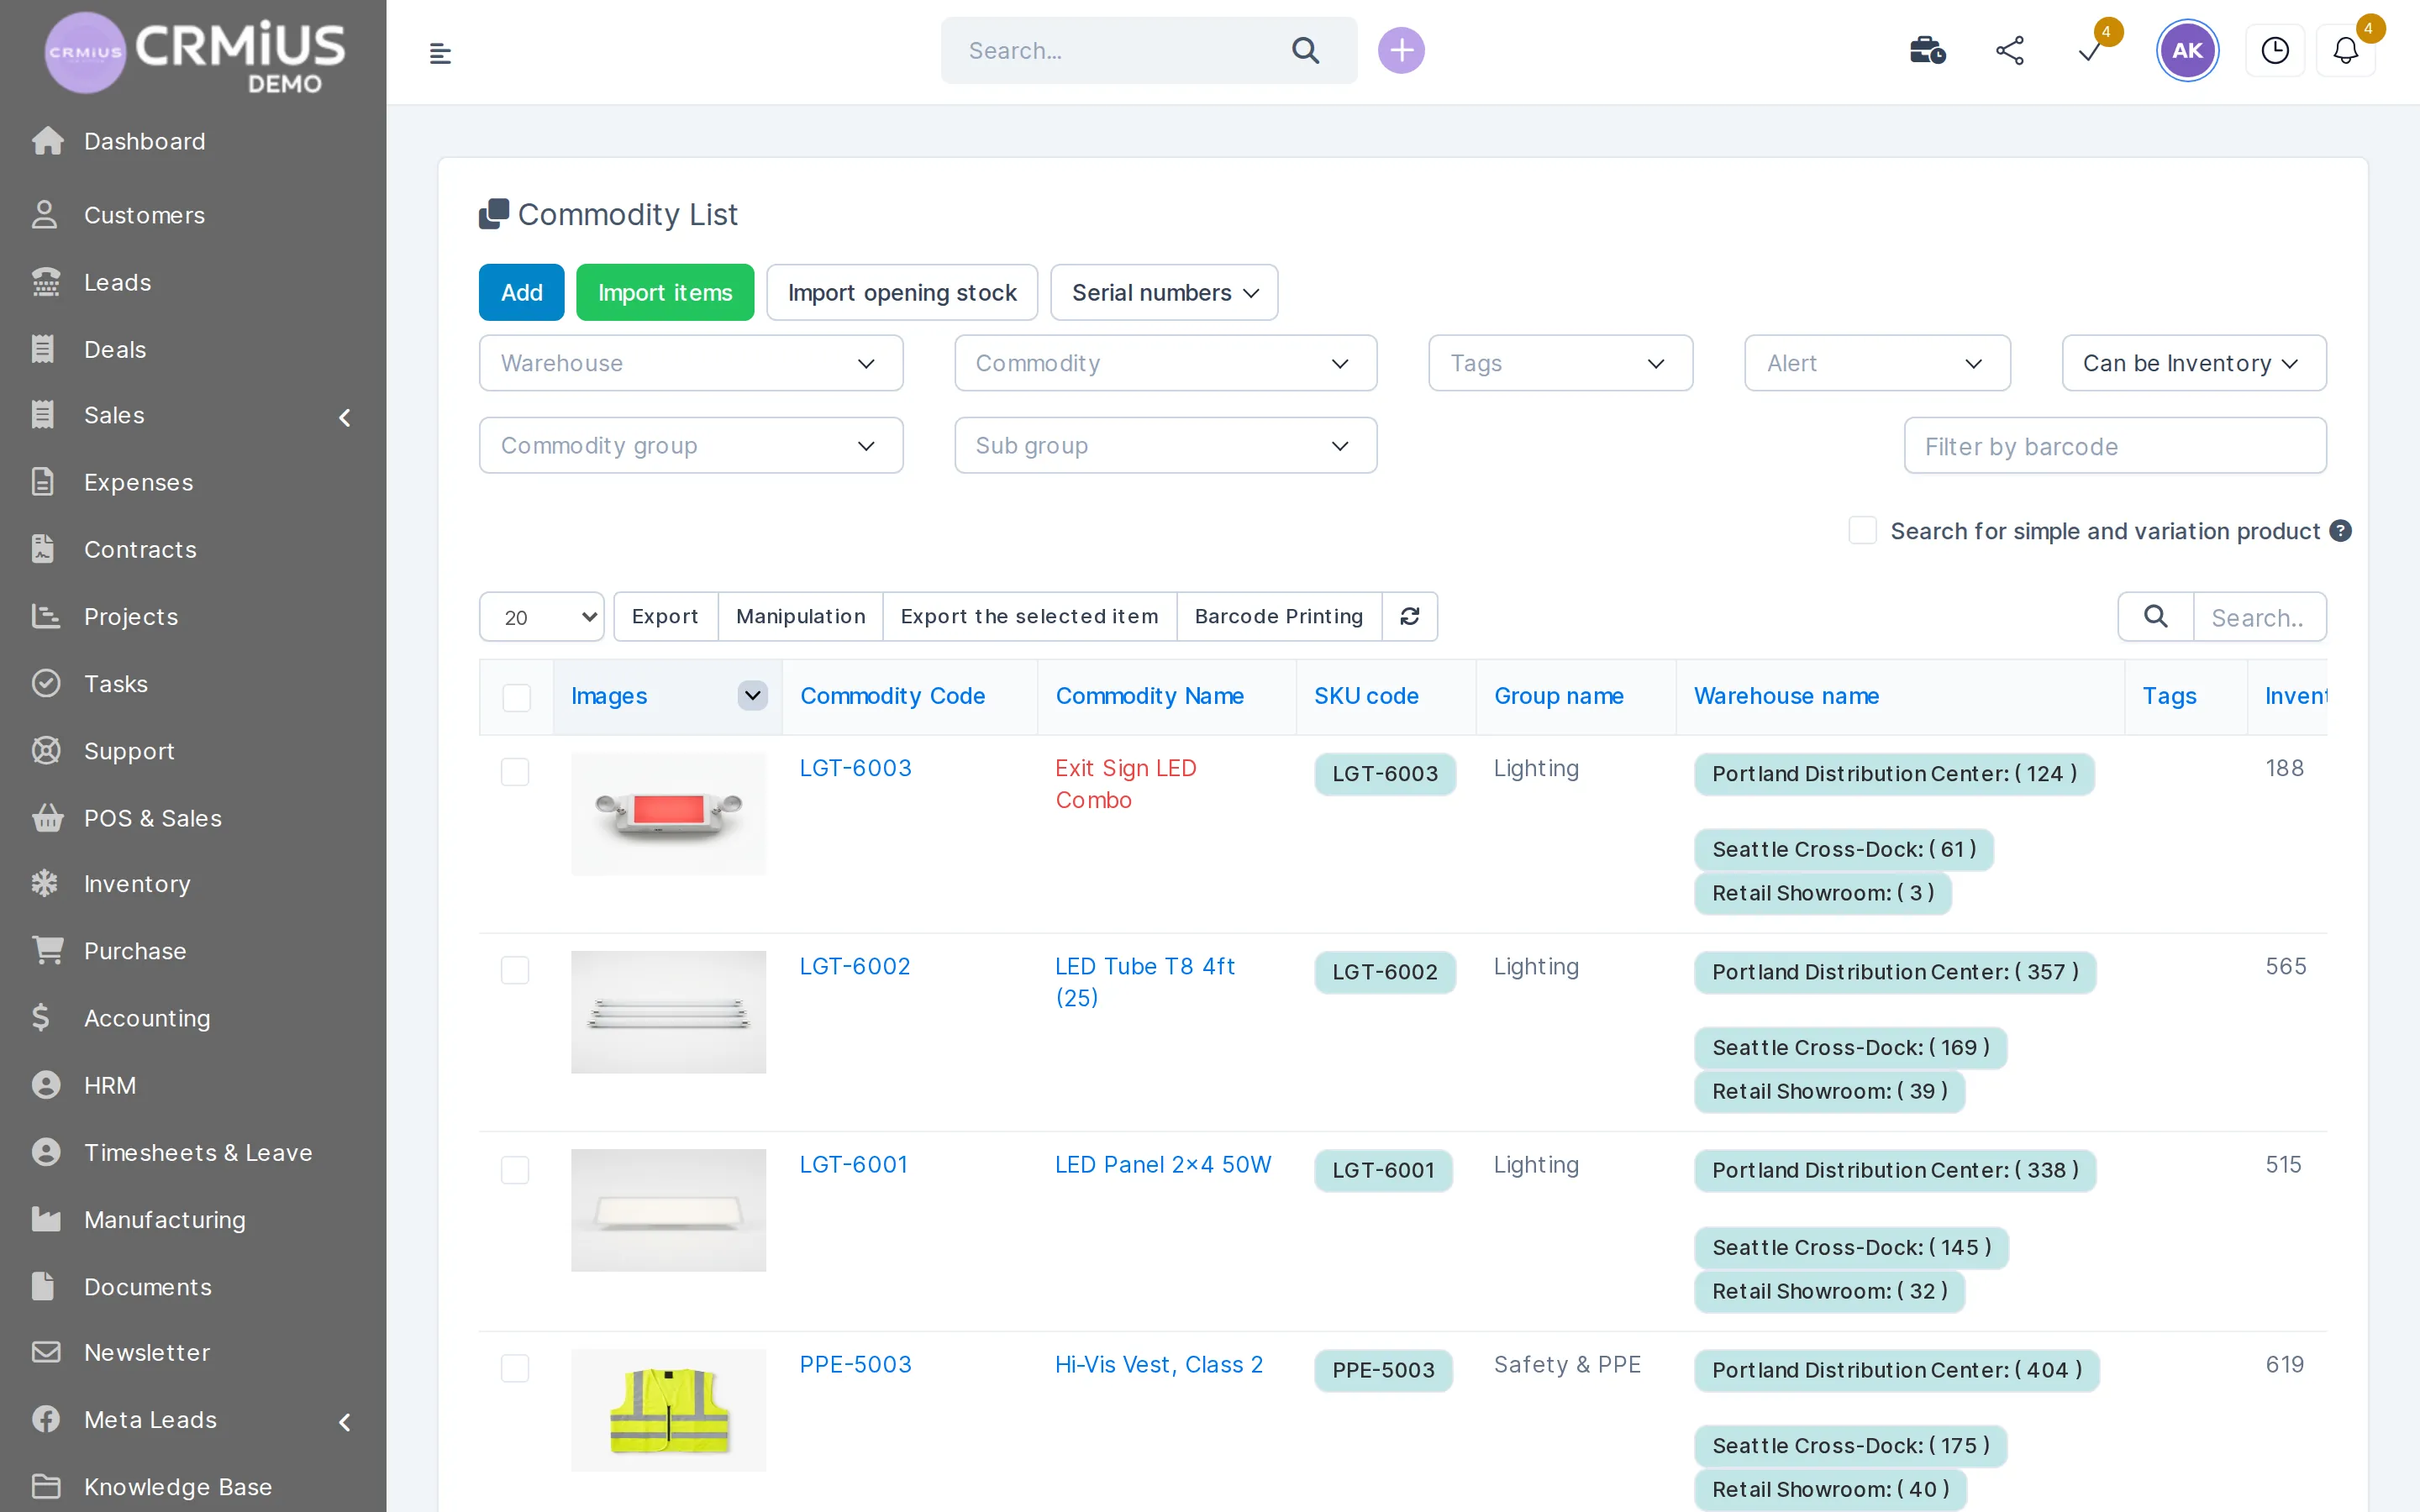Open the Alert filter dropdown

(1877, 363)
